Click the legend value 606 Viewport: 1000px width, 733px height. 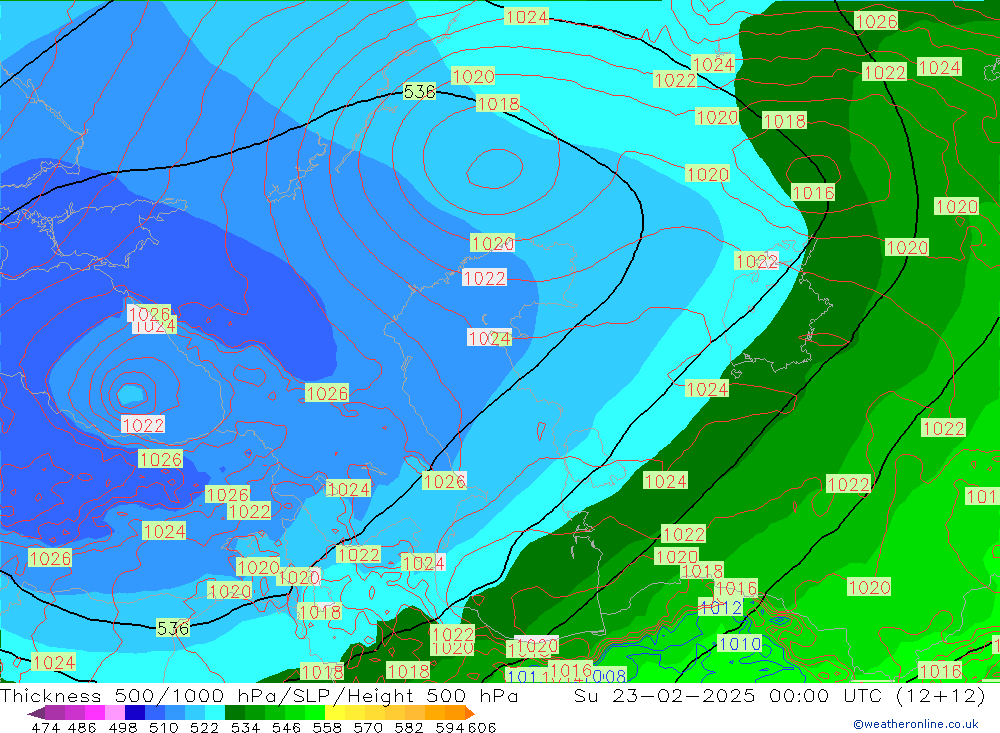482,727
